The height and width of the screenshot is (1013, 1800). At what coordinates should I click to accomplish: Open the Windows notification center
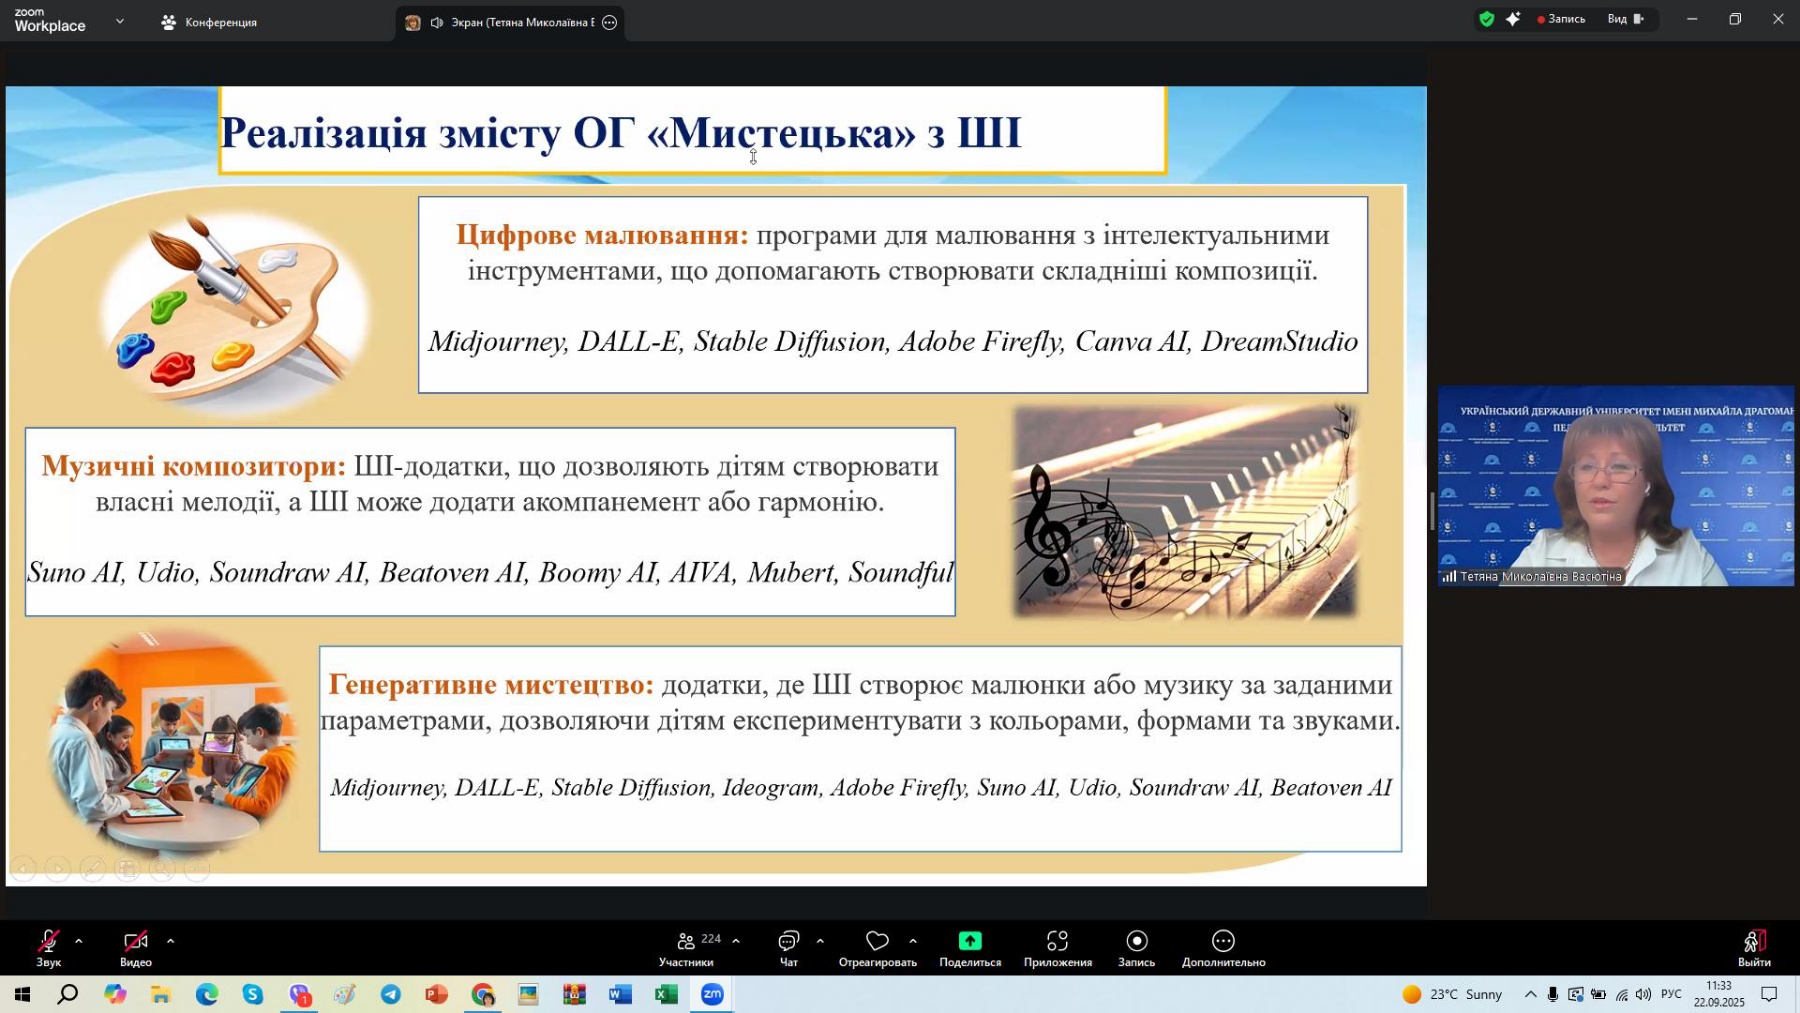coord(1769,994)
